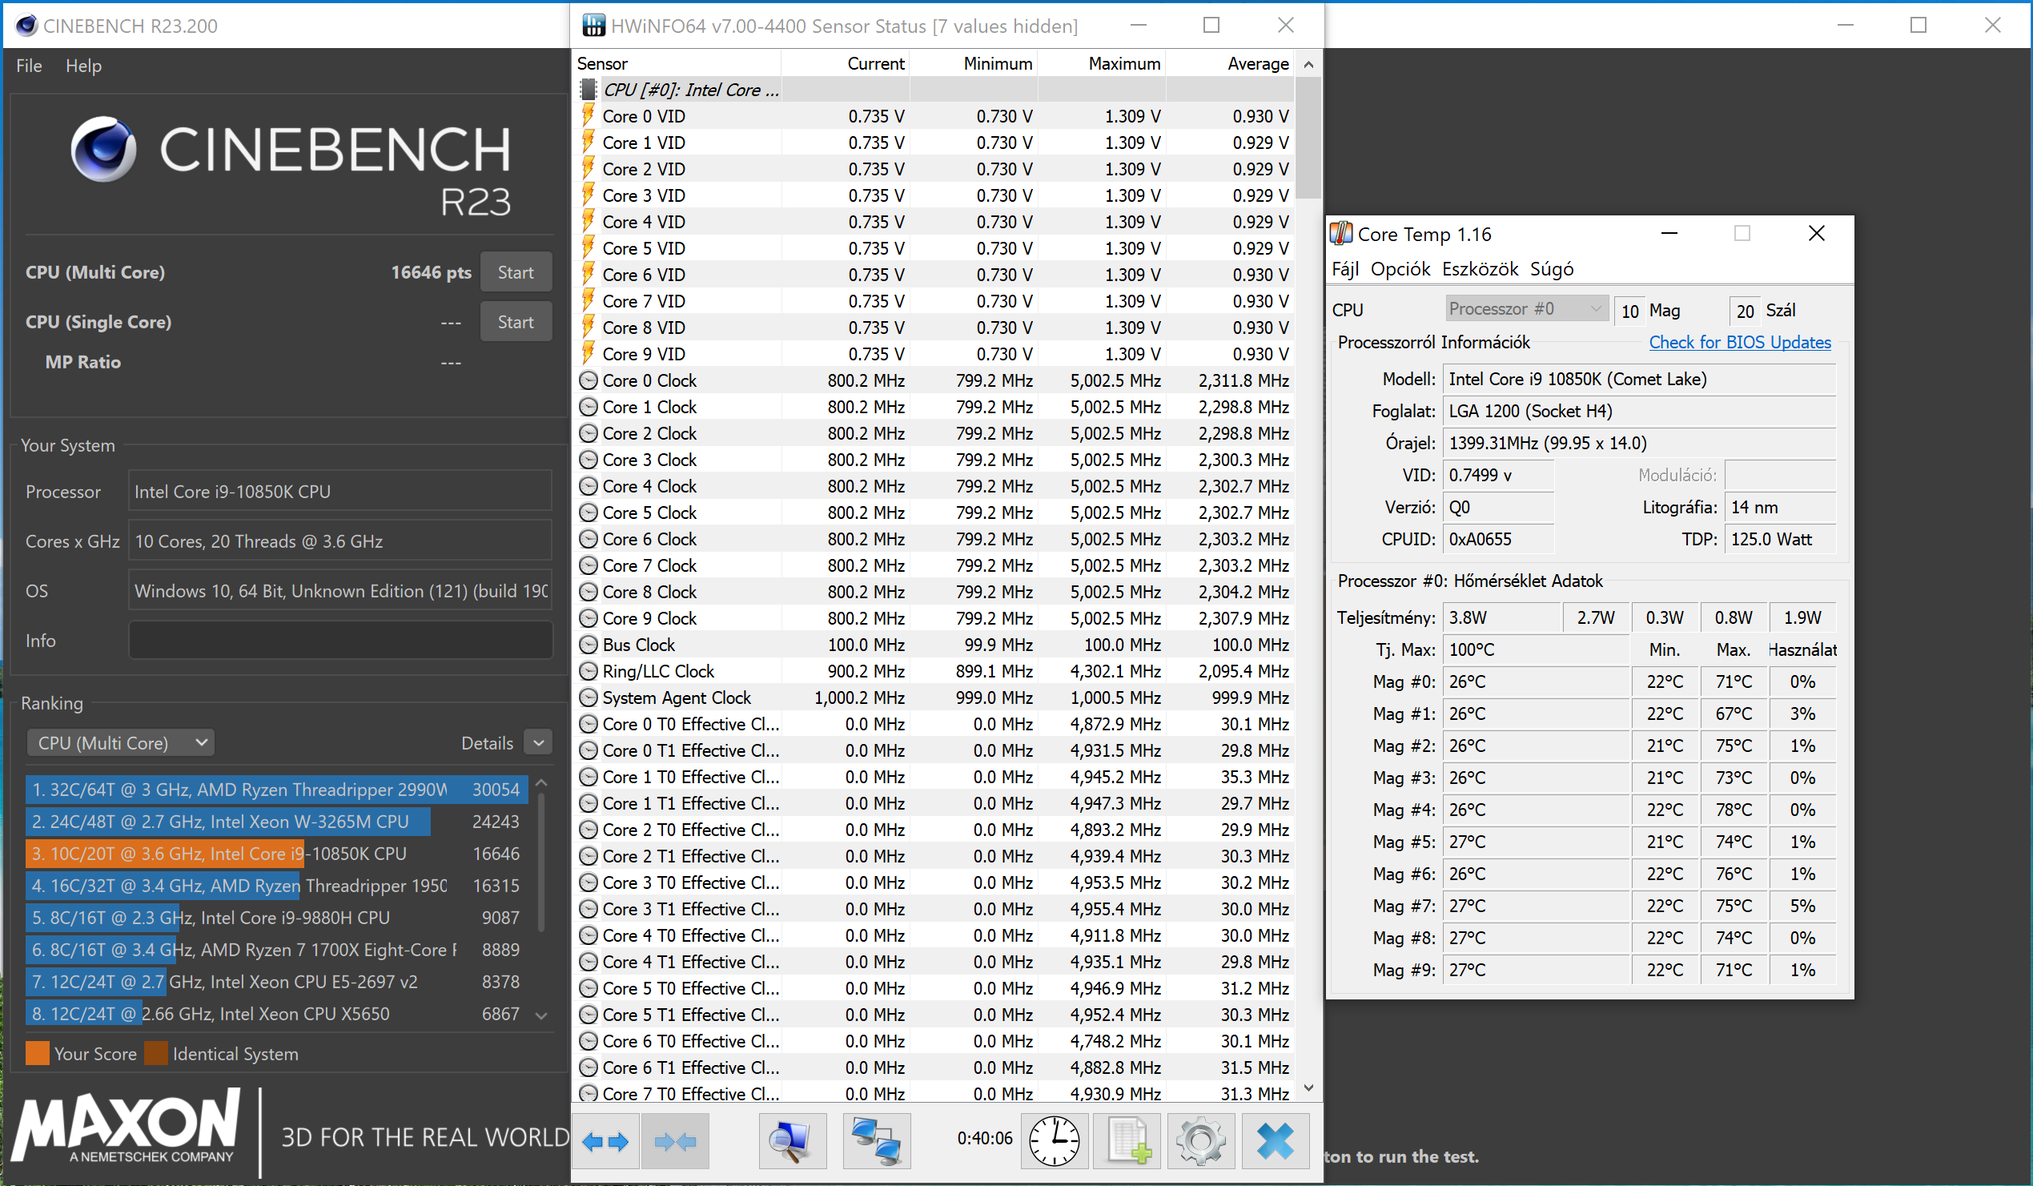Click clock icon beside System Agent Clock
2033x1186 pixels.
click(x=589, y=698)
